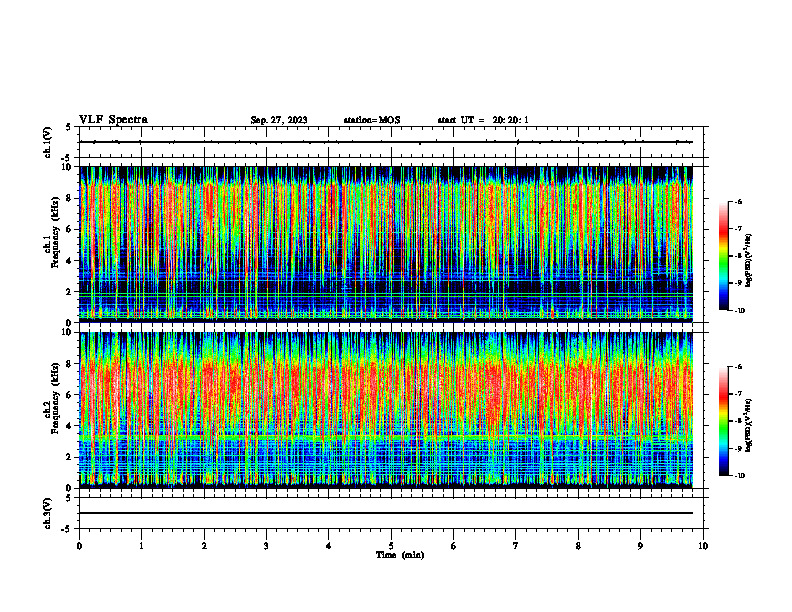Select the date text "Sep. 27, 2023"
The image size is (792, 612).
[279, 120]
